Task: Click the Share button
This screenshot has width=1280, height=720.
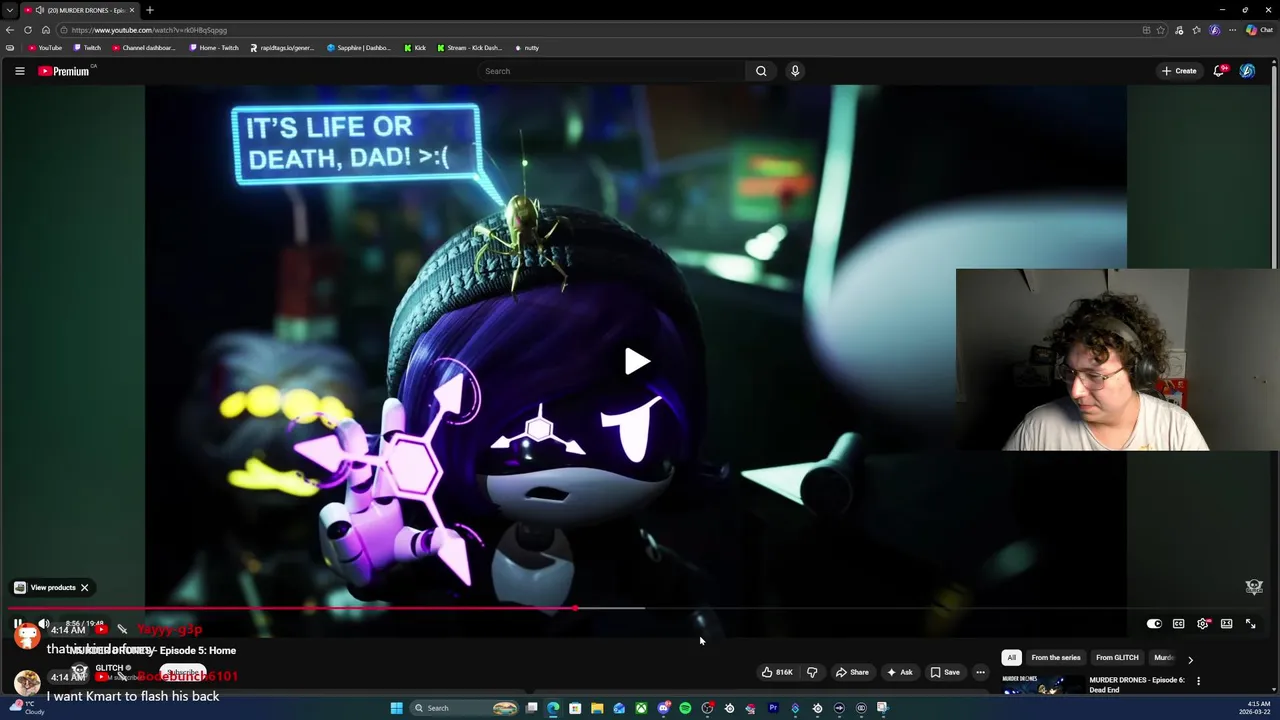Action: [x=852, y=672]
